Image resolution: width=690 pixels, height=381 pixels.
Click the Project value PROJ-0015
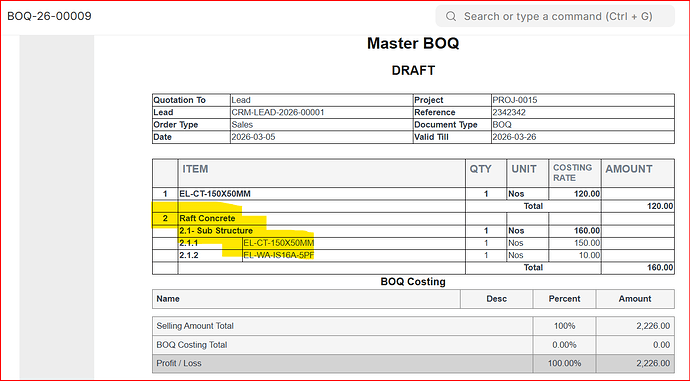click(x=514, y=100)
